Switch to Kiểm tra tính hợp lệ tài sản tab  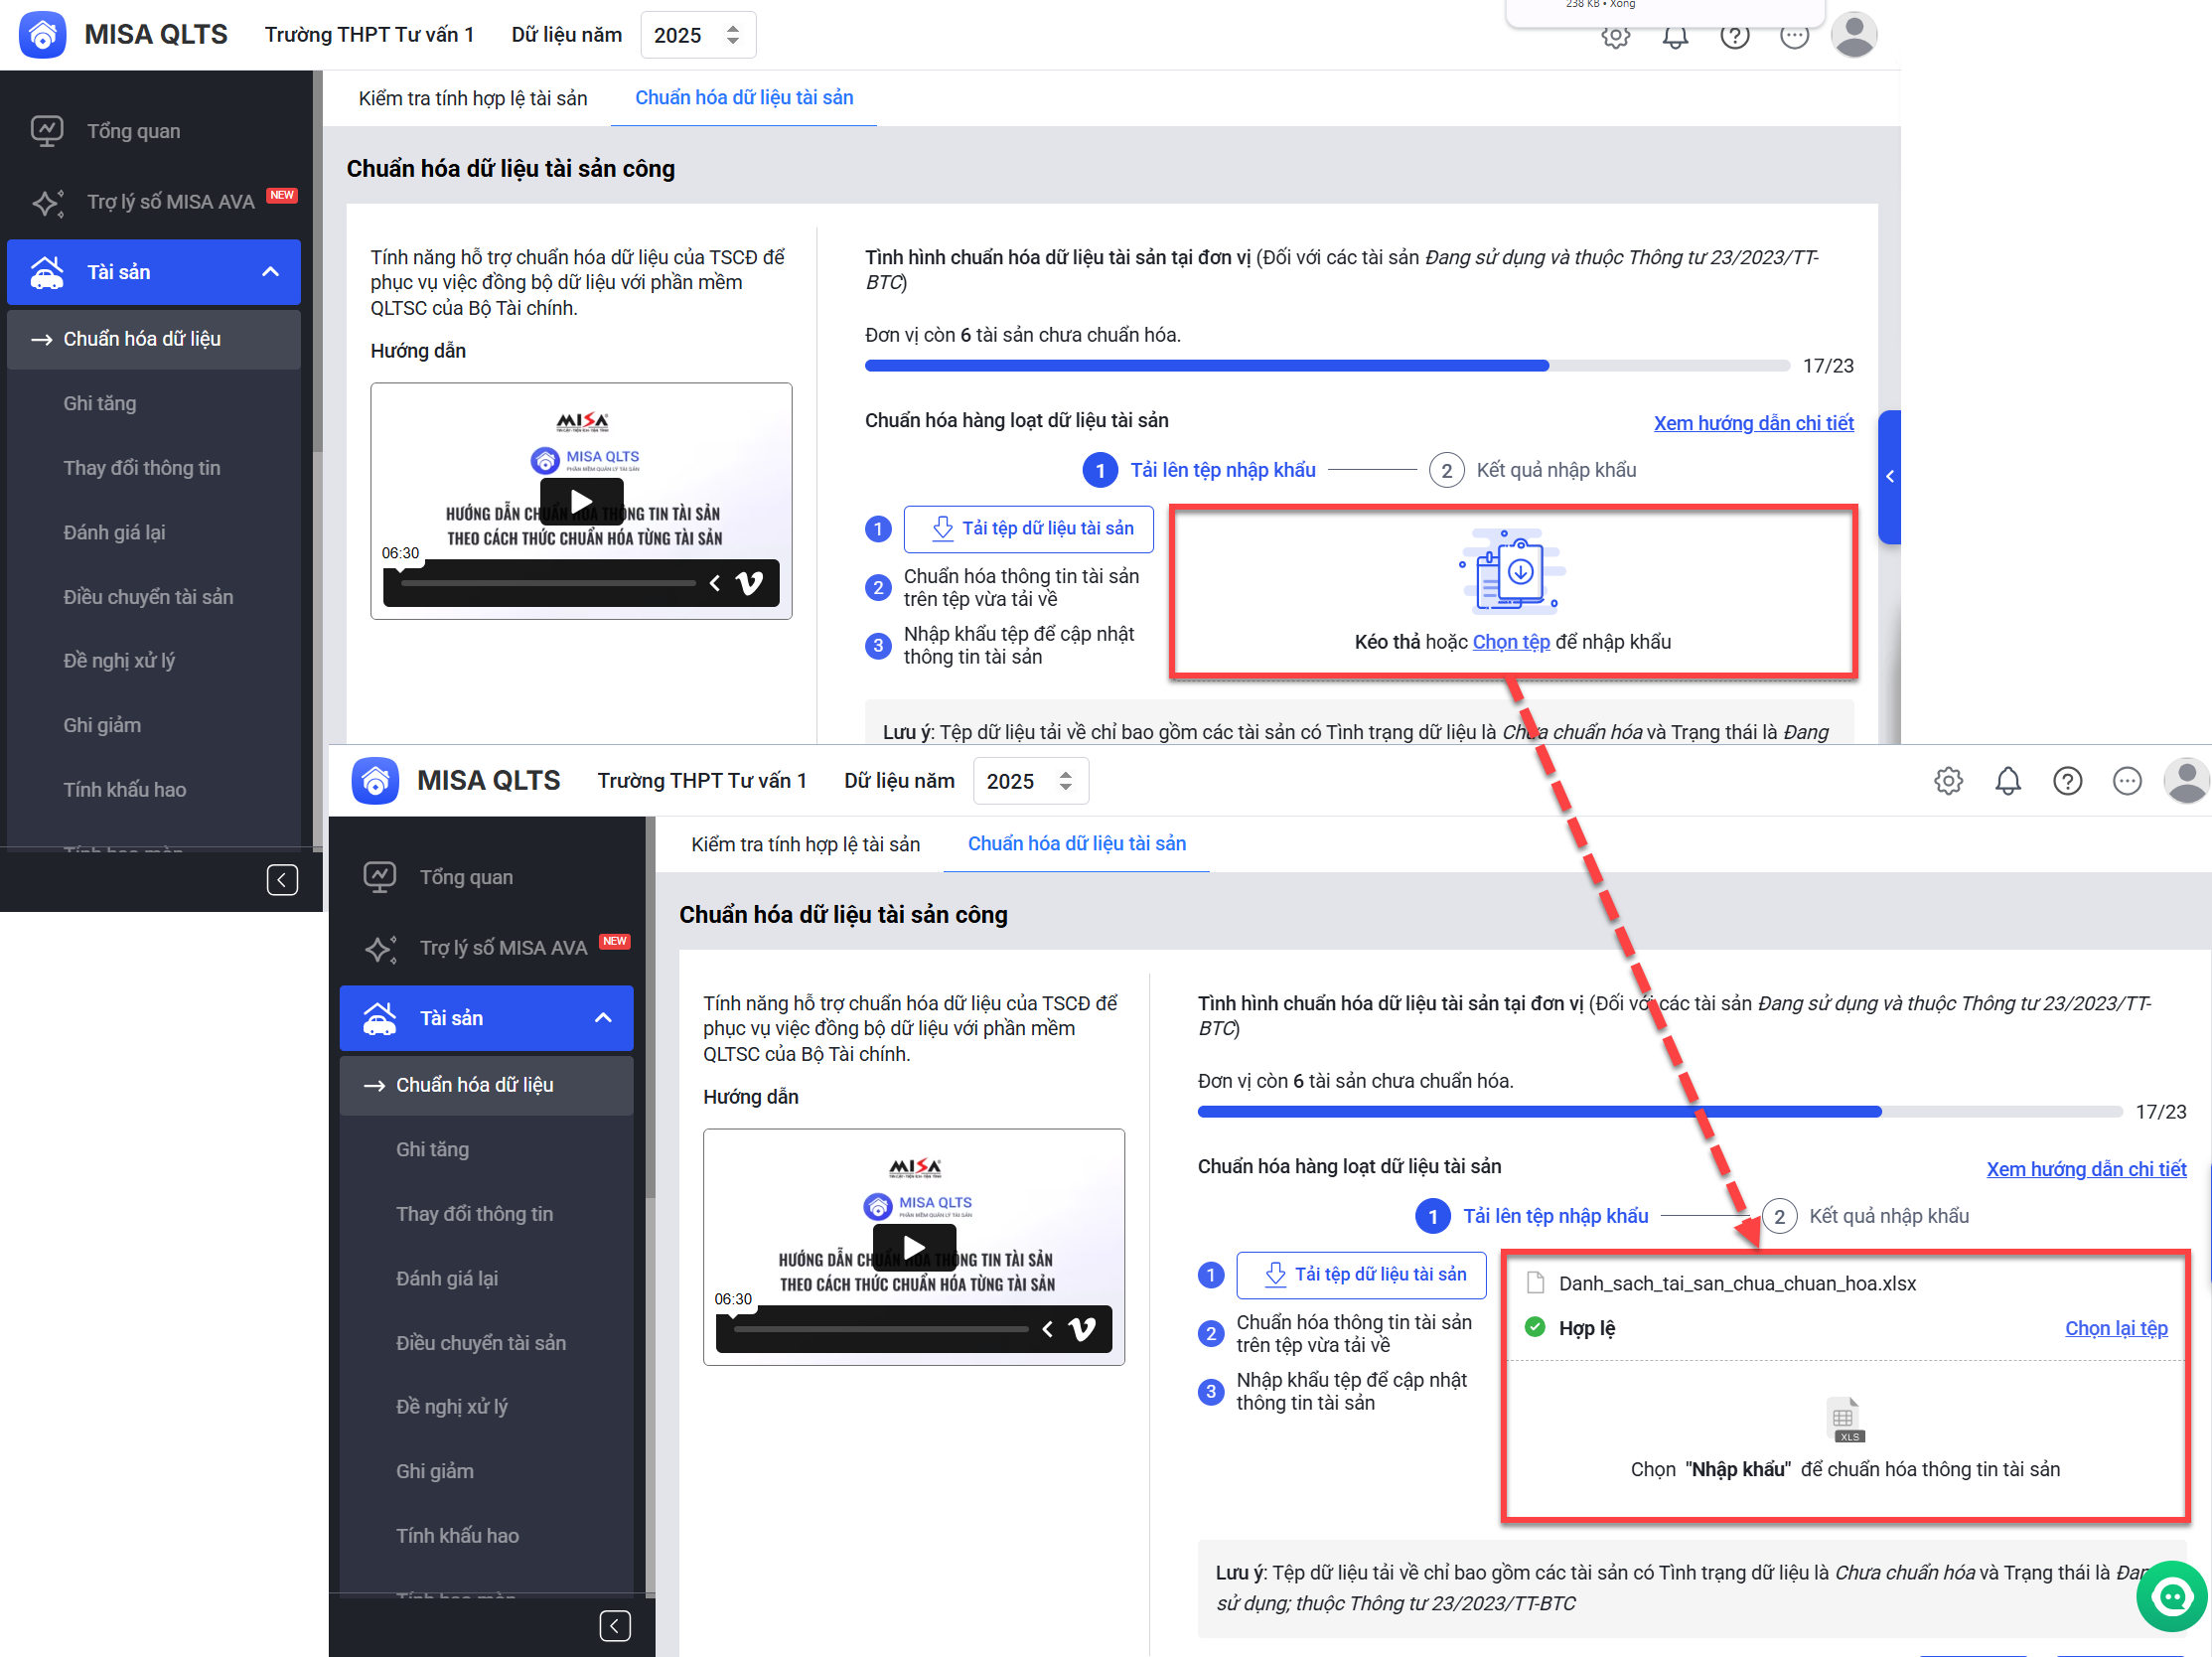[x=472, y=98]
